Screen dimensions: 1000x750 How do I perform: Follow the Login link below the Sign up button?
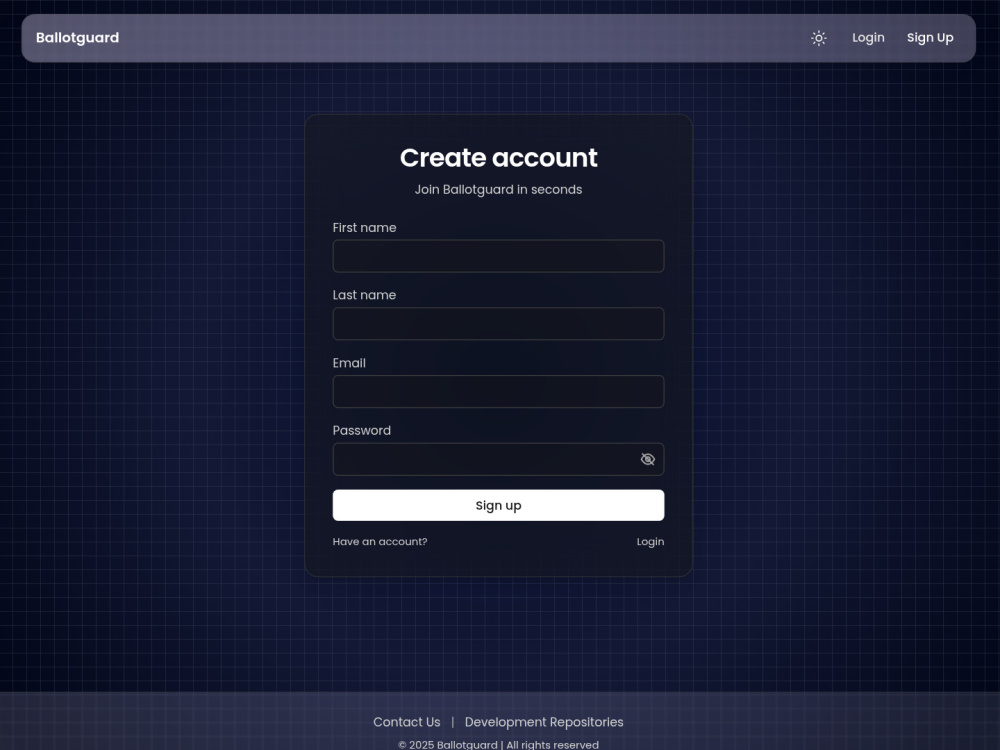(x=650, y=541)
